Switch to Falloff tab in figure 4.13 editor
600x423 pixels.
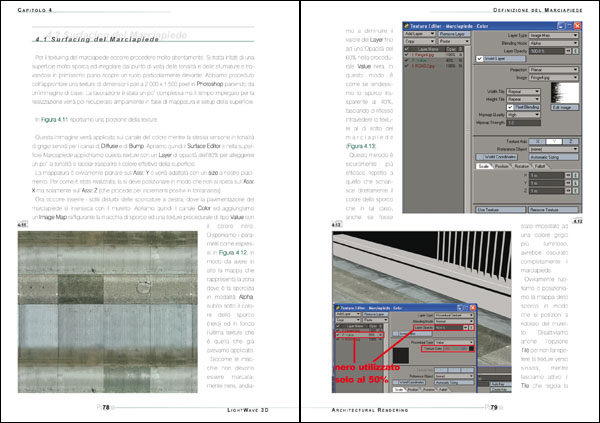tap(443, 390)
